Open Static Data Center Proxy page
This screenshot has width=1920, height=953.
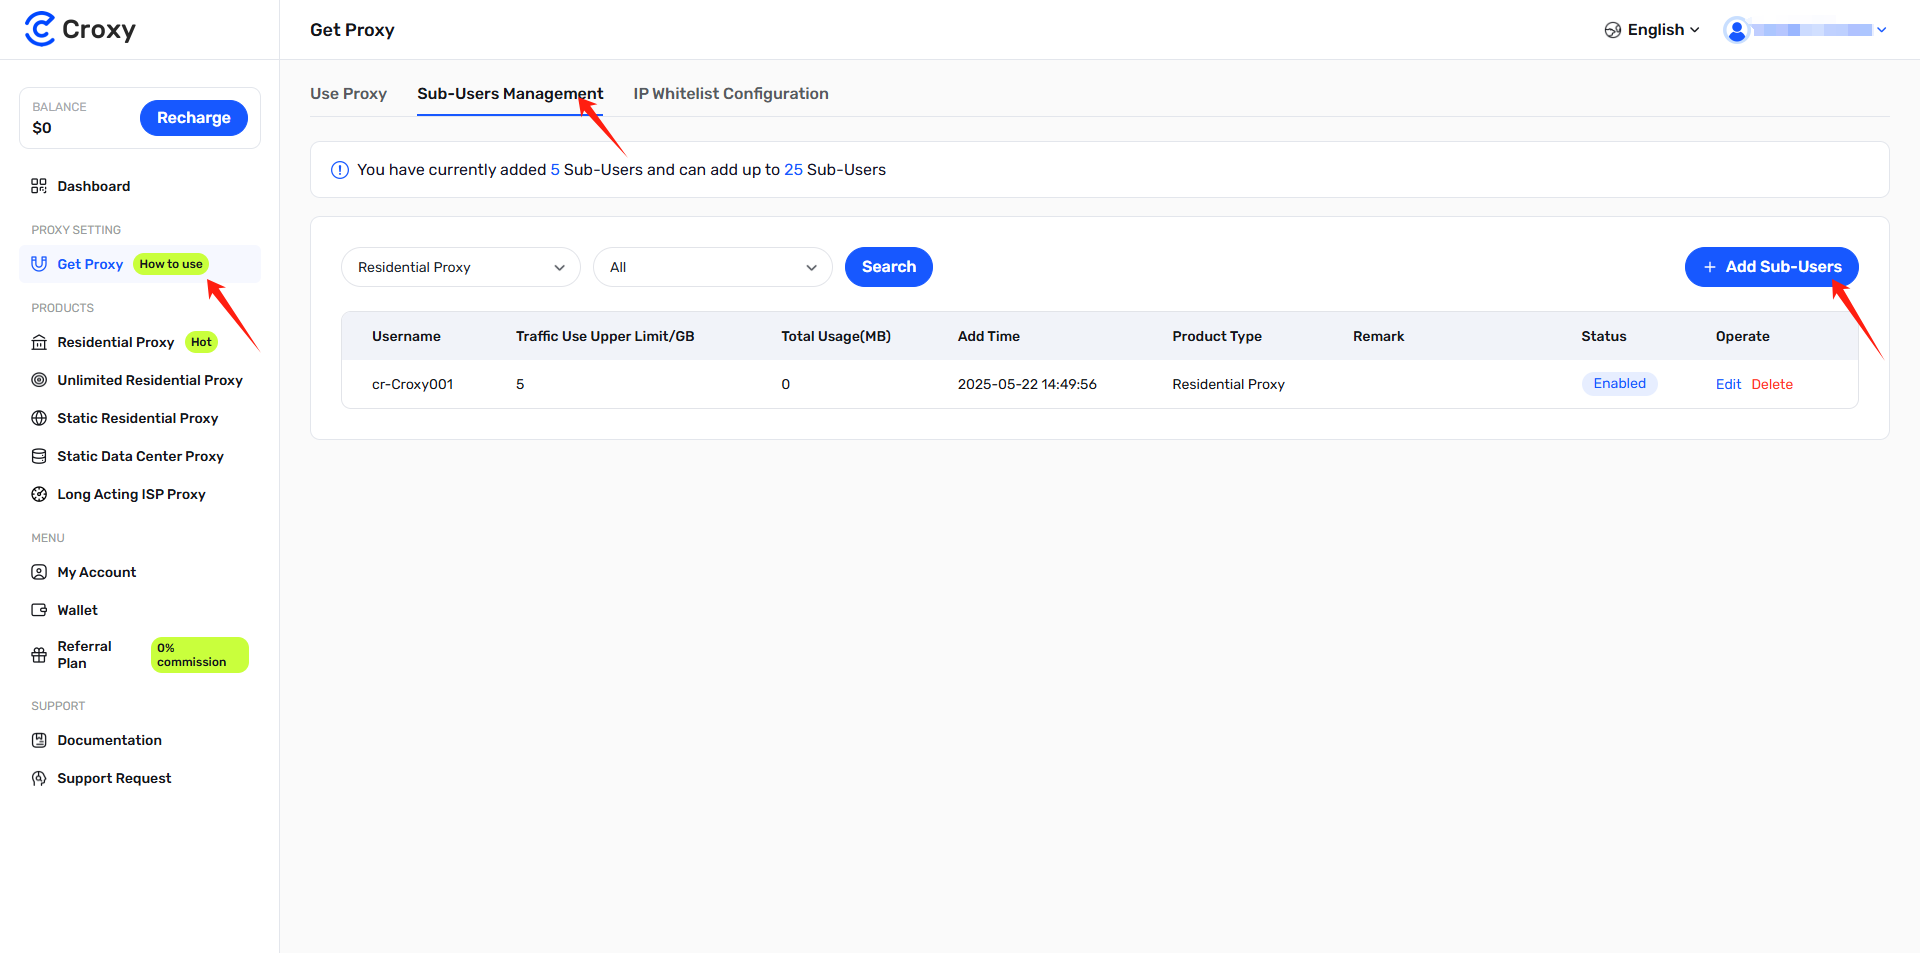click(140, 456)
